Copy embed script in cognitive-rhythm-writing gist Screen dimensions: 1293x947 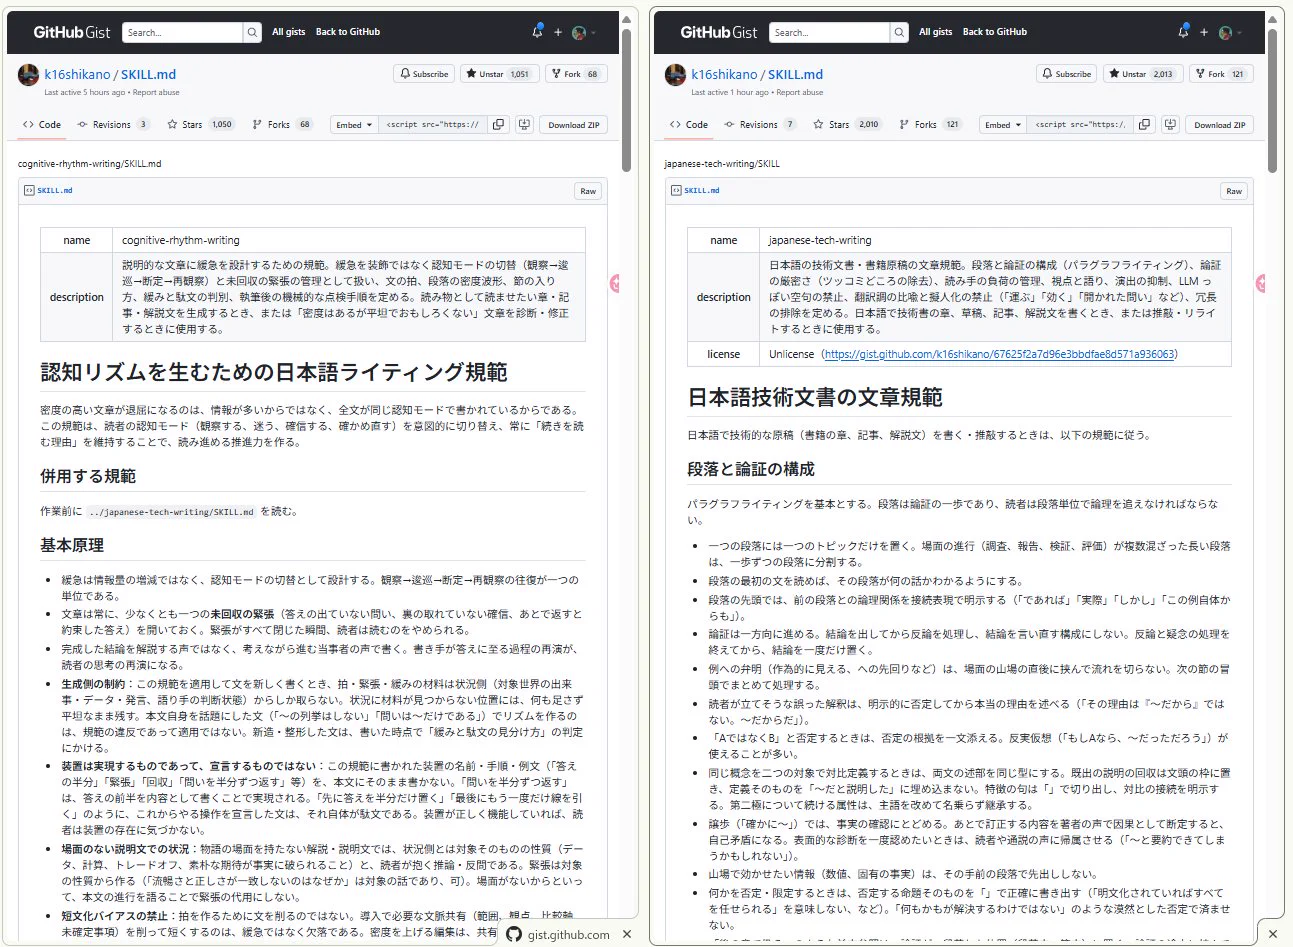pyautogui.click(x=498, y=125)
